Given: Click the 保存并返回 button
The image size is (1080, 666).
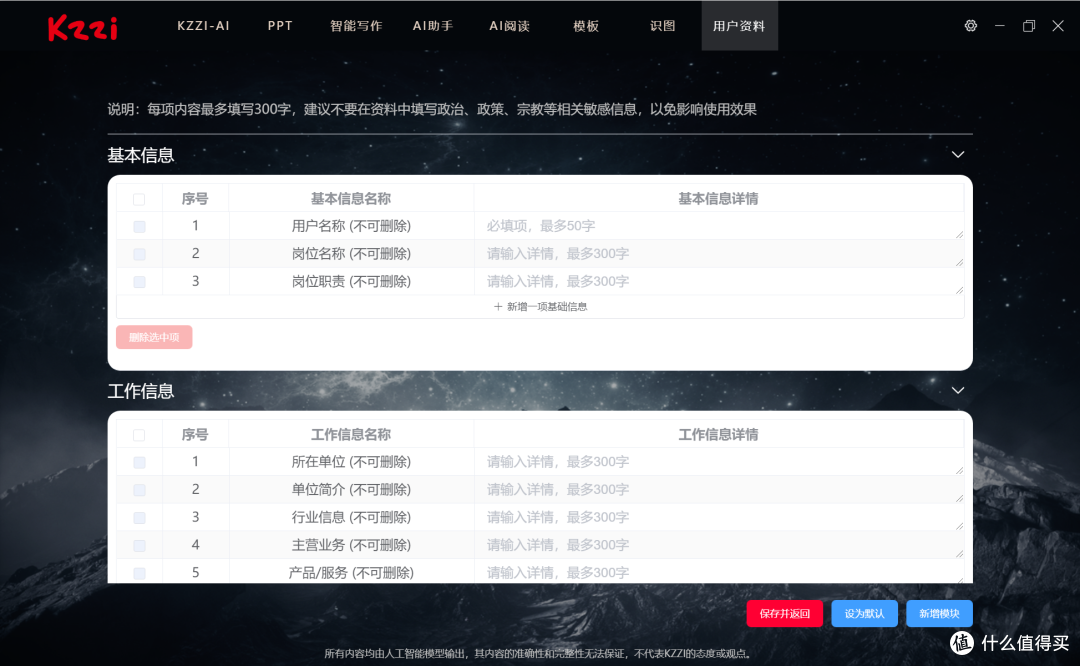Looking at the screenshot, I should click(785, 613).
